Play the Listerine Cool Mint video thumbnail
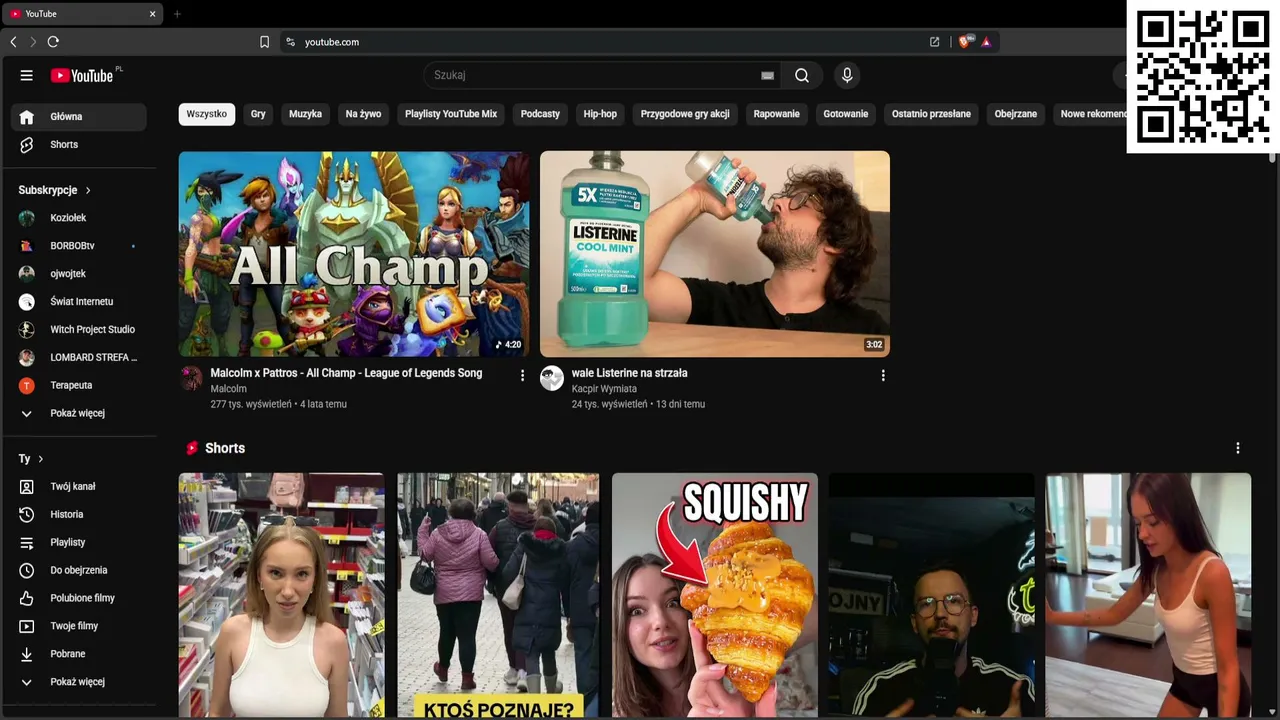 [715, 254]
